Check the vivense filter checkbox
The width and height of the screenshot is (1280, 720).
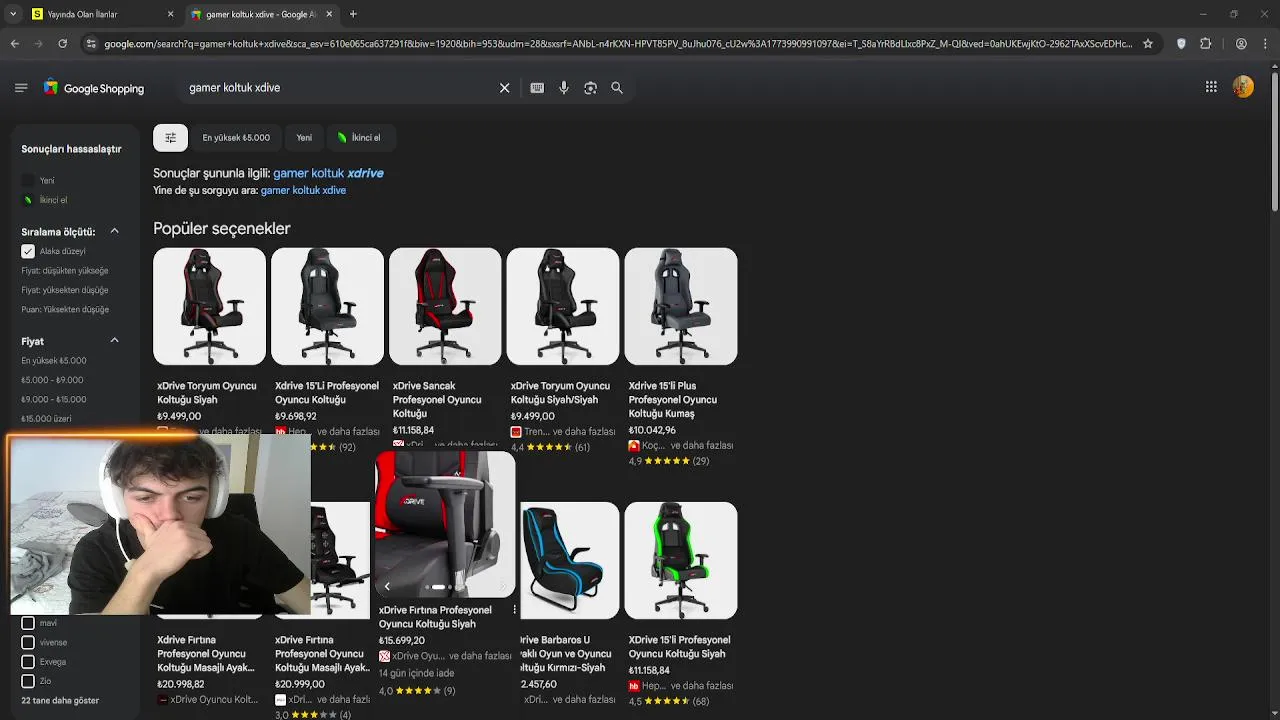(x=28, y=642)
